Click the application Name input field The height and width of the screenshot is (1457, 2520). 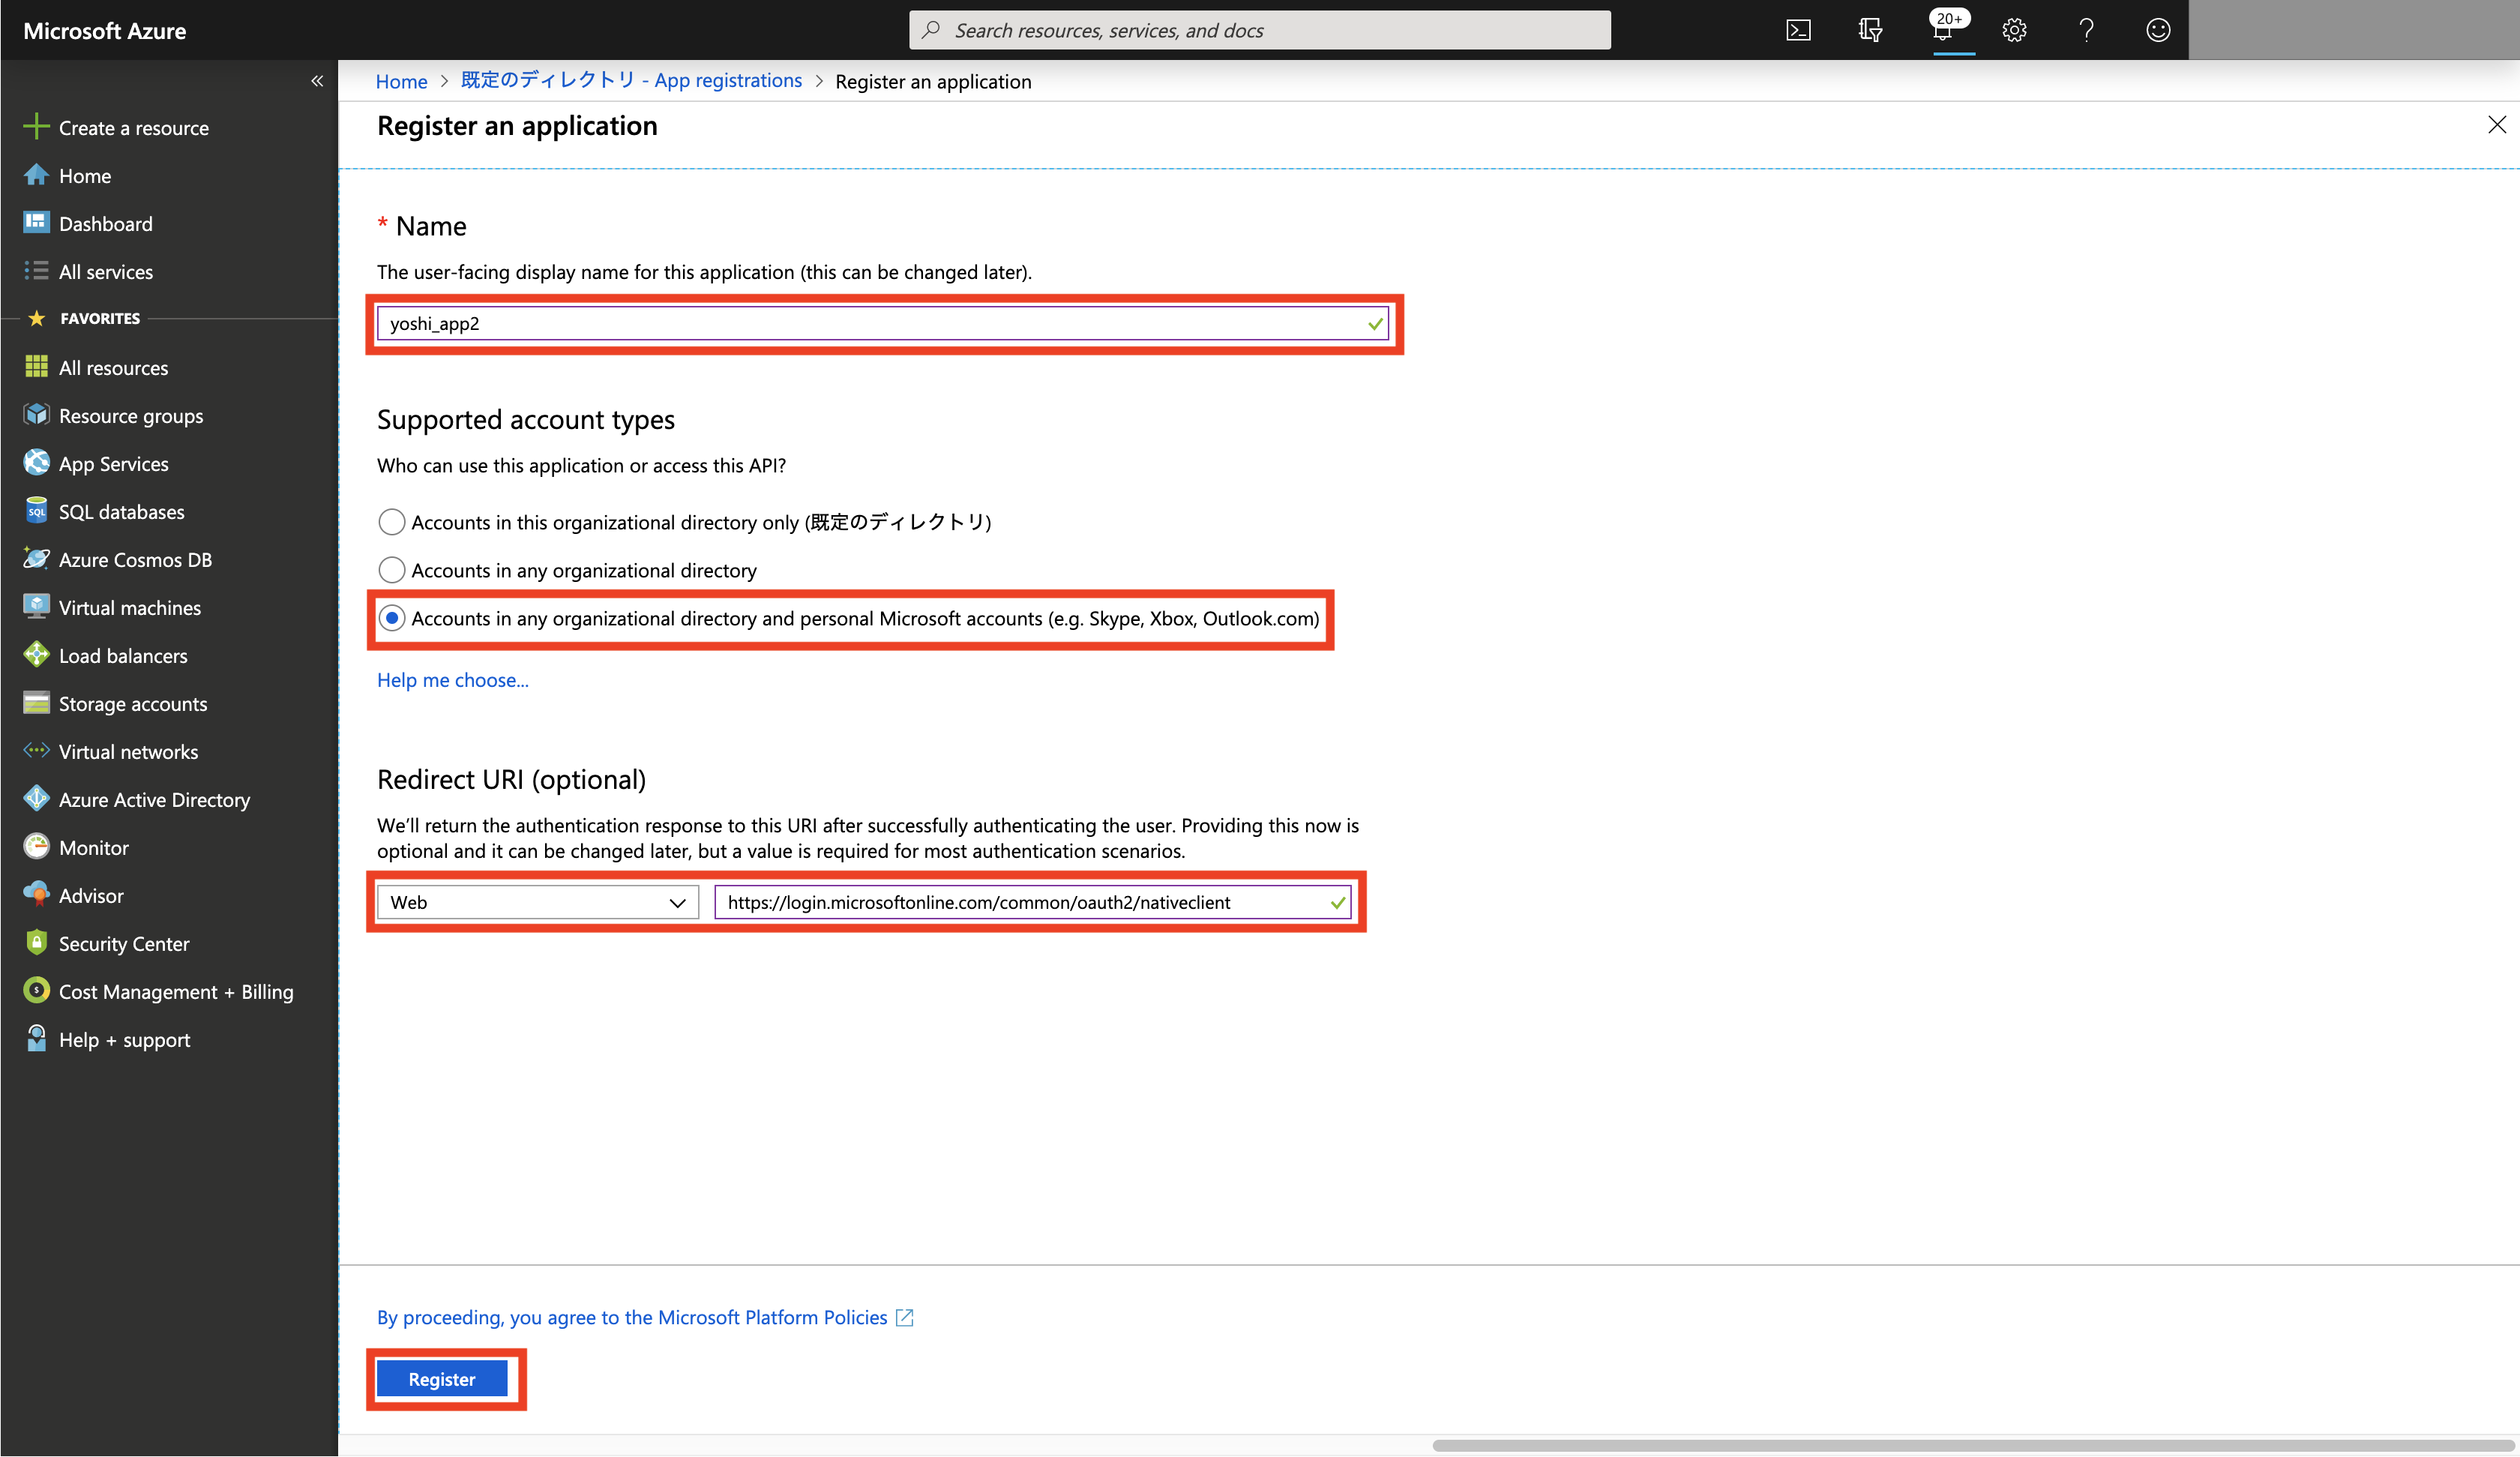coord(883,323)
